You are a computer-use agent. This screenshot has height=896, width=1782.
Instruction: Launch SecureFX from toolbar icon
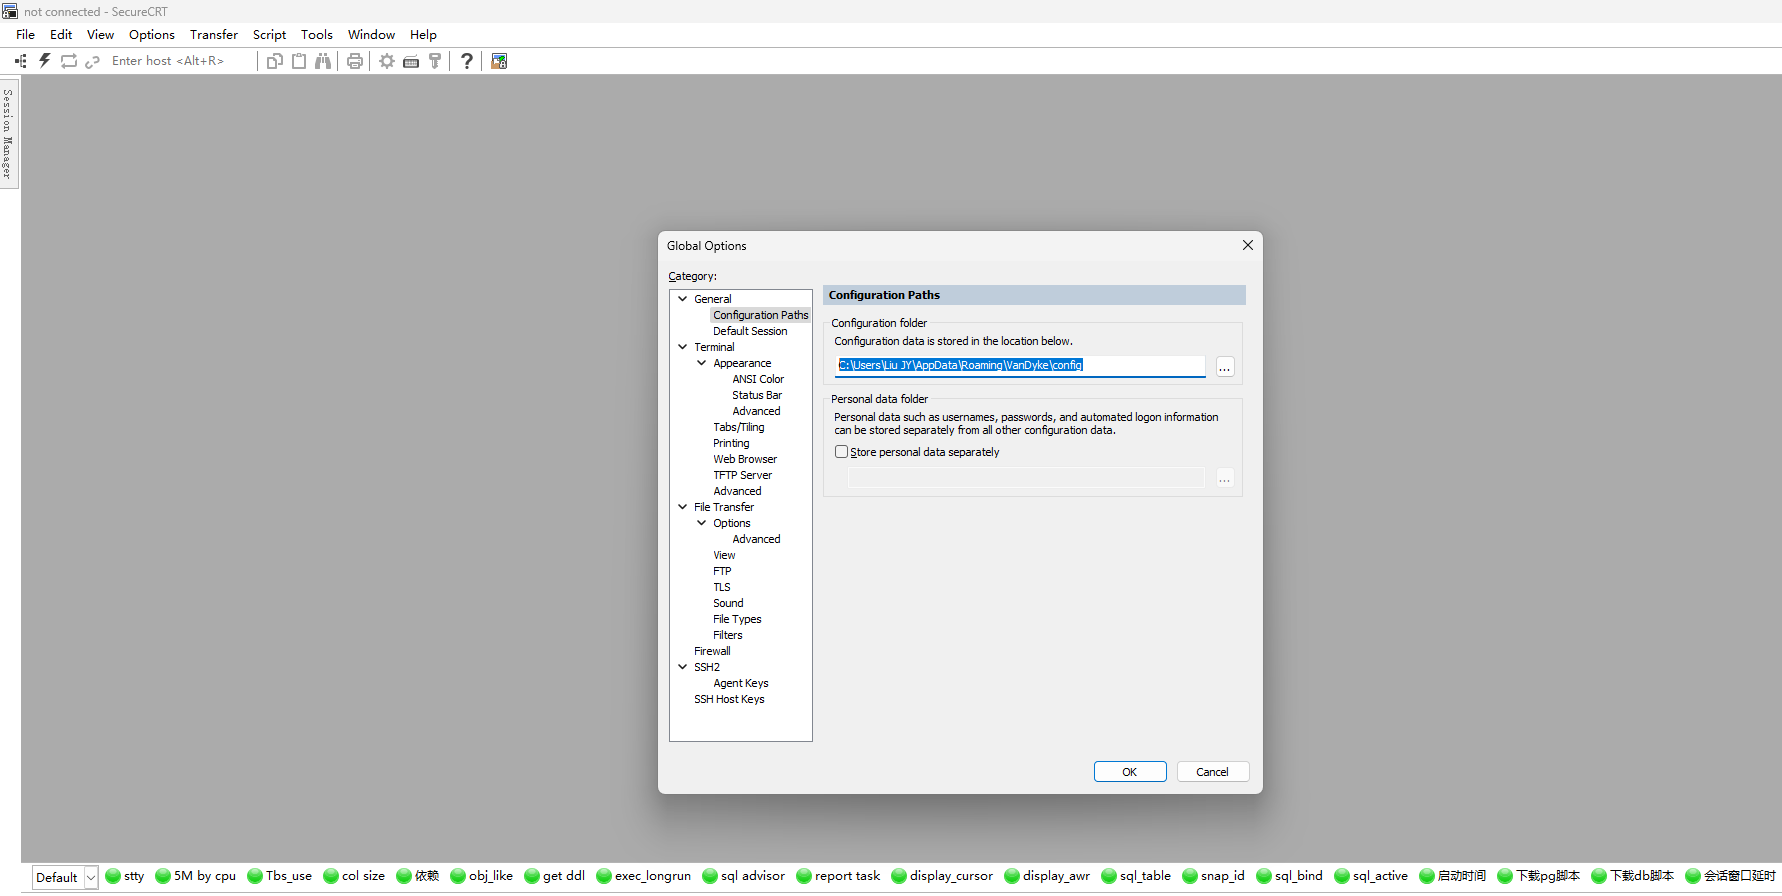499,61
